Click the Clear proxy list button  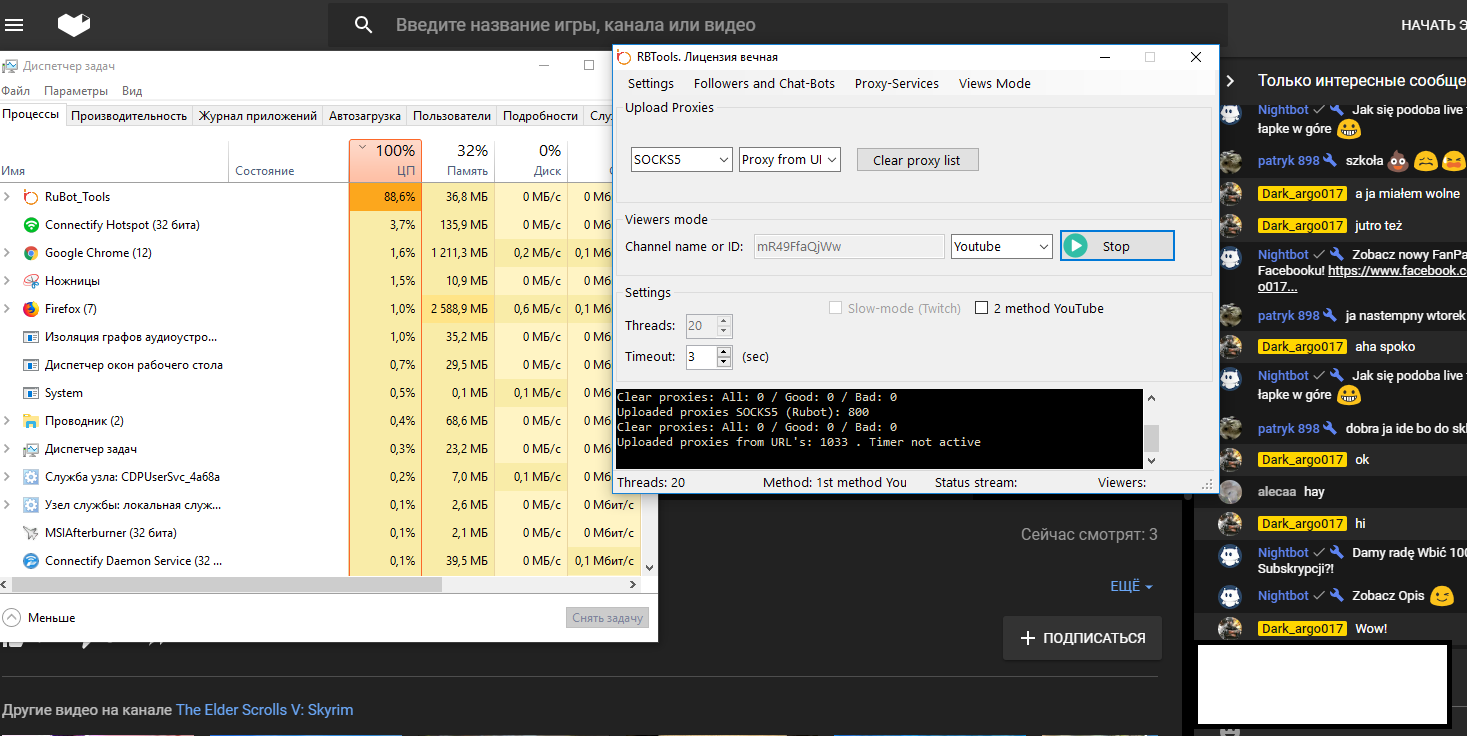click(916, 160)
